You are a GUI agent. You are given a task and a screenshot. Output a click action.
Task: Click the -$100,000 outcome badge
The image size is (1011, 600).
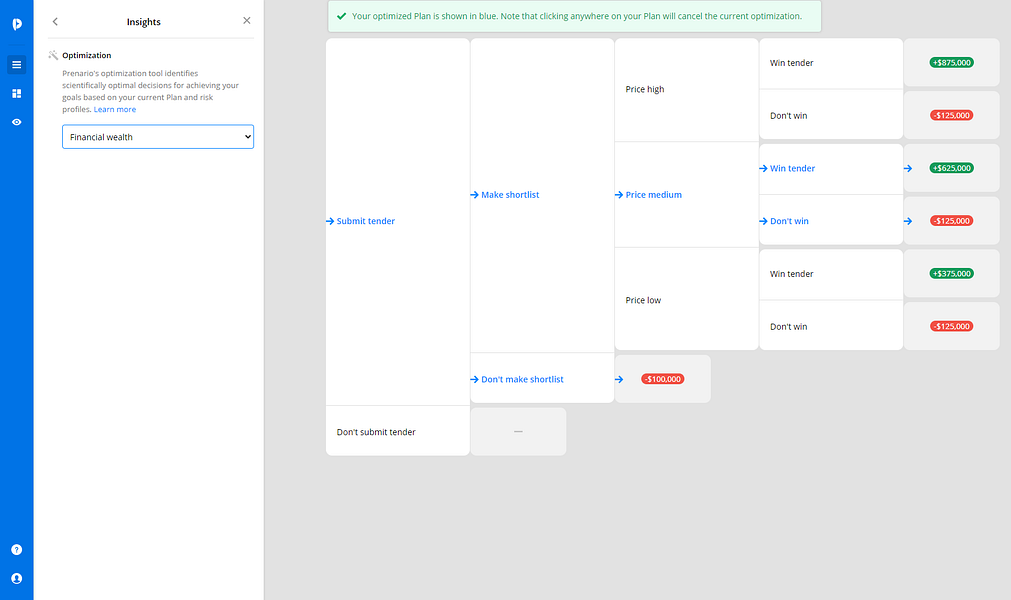click(x=663, y=379)
